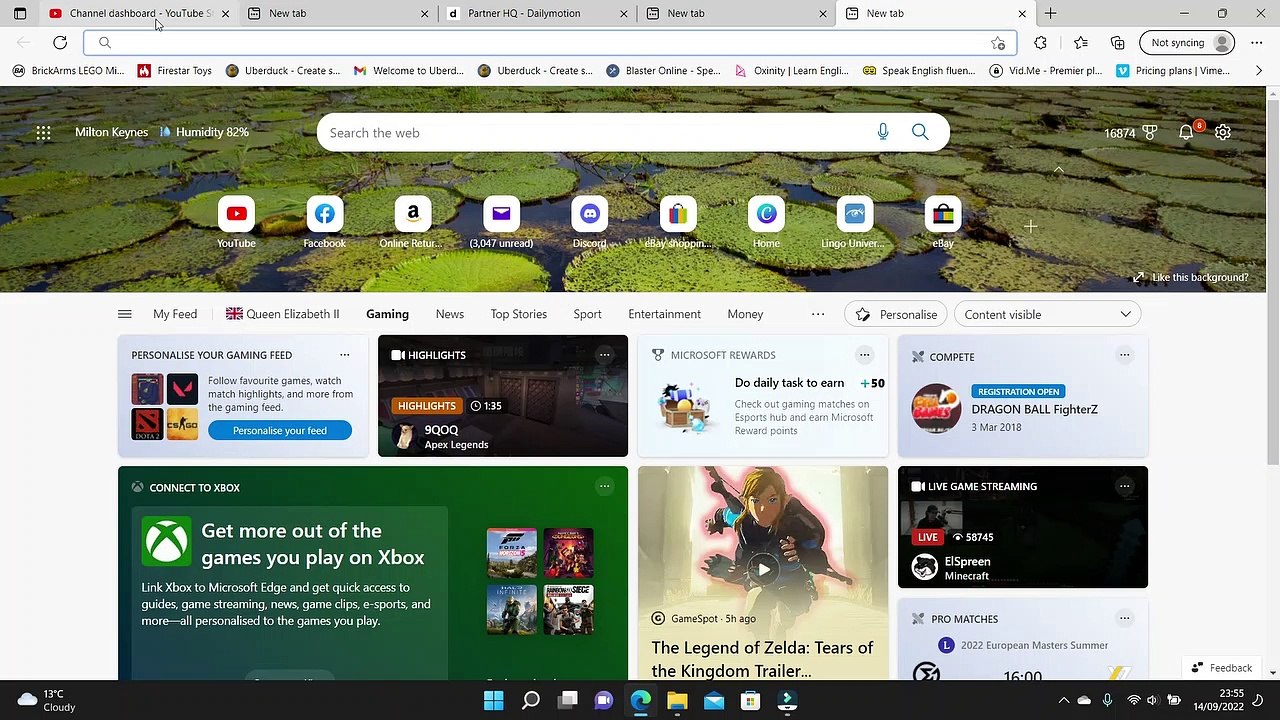Open File Explorer from the taskbar
Viewport: 1280px width, 720px height.
click(677, 700)
